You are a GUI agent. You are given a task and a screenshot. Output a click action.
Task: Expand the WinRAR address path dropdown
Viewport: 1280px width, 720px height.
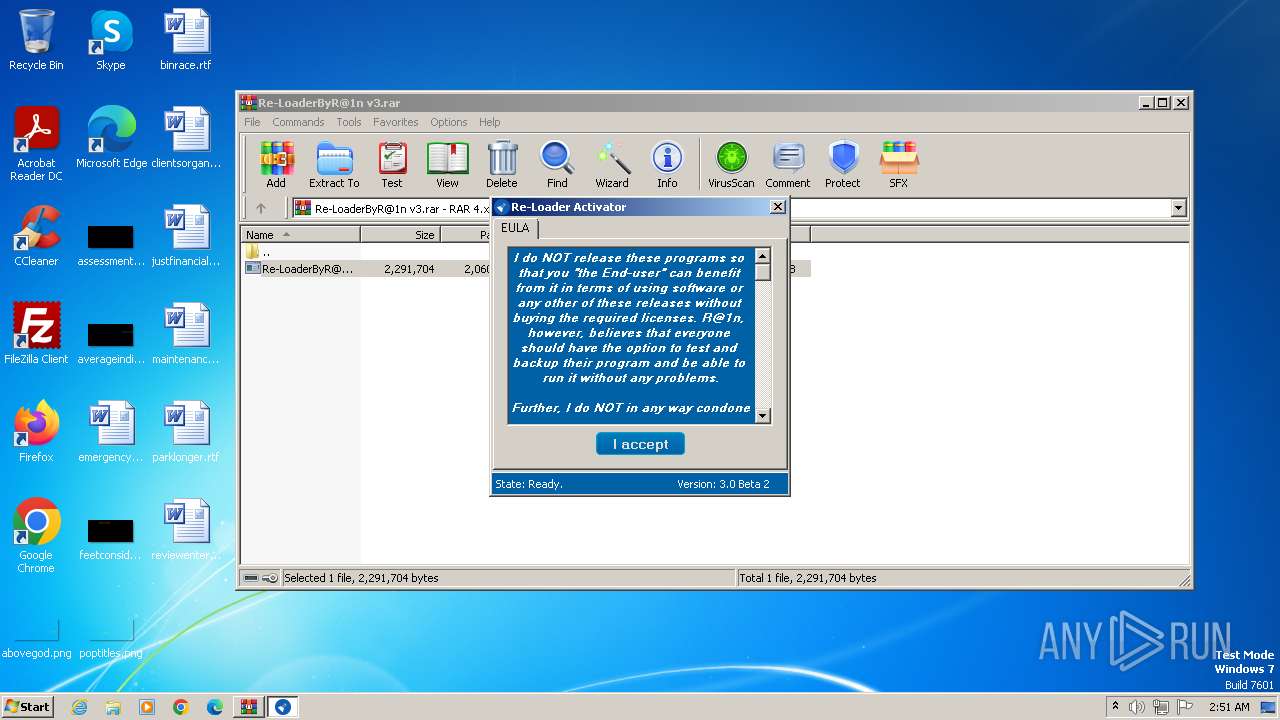[x=1178, y=208]
